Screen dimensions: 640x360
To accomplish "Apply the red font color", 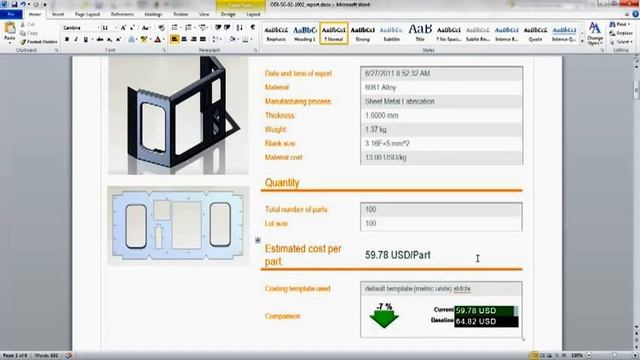I will point(158,40).
